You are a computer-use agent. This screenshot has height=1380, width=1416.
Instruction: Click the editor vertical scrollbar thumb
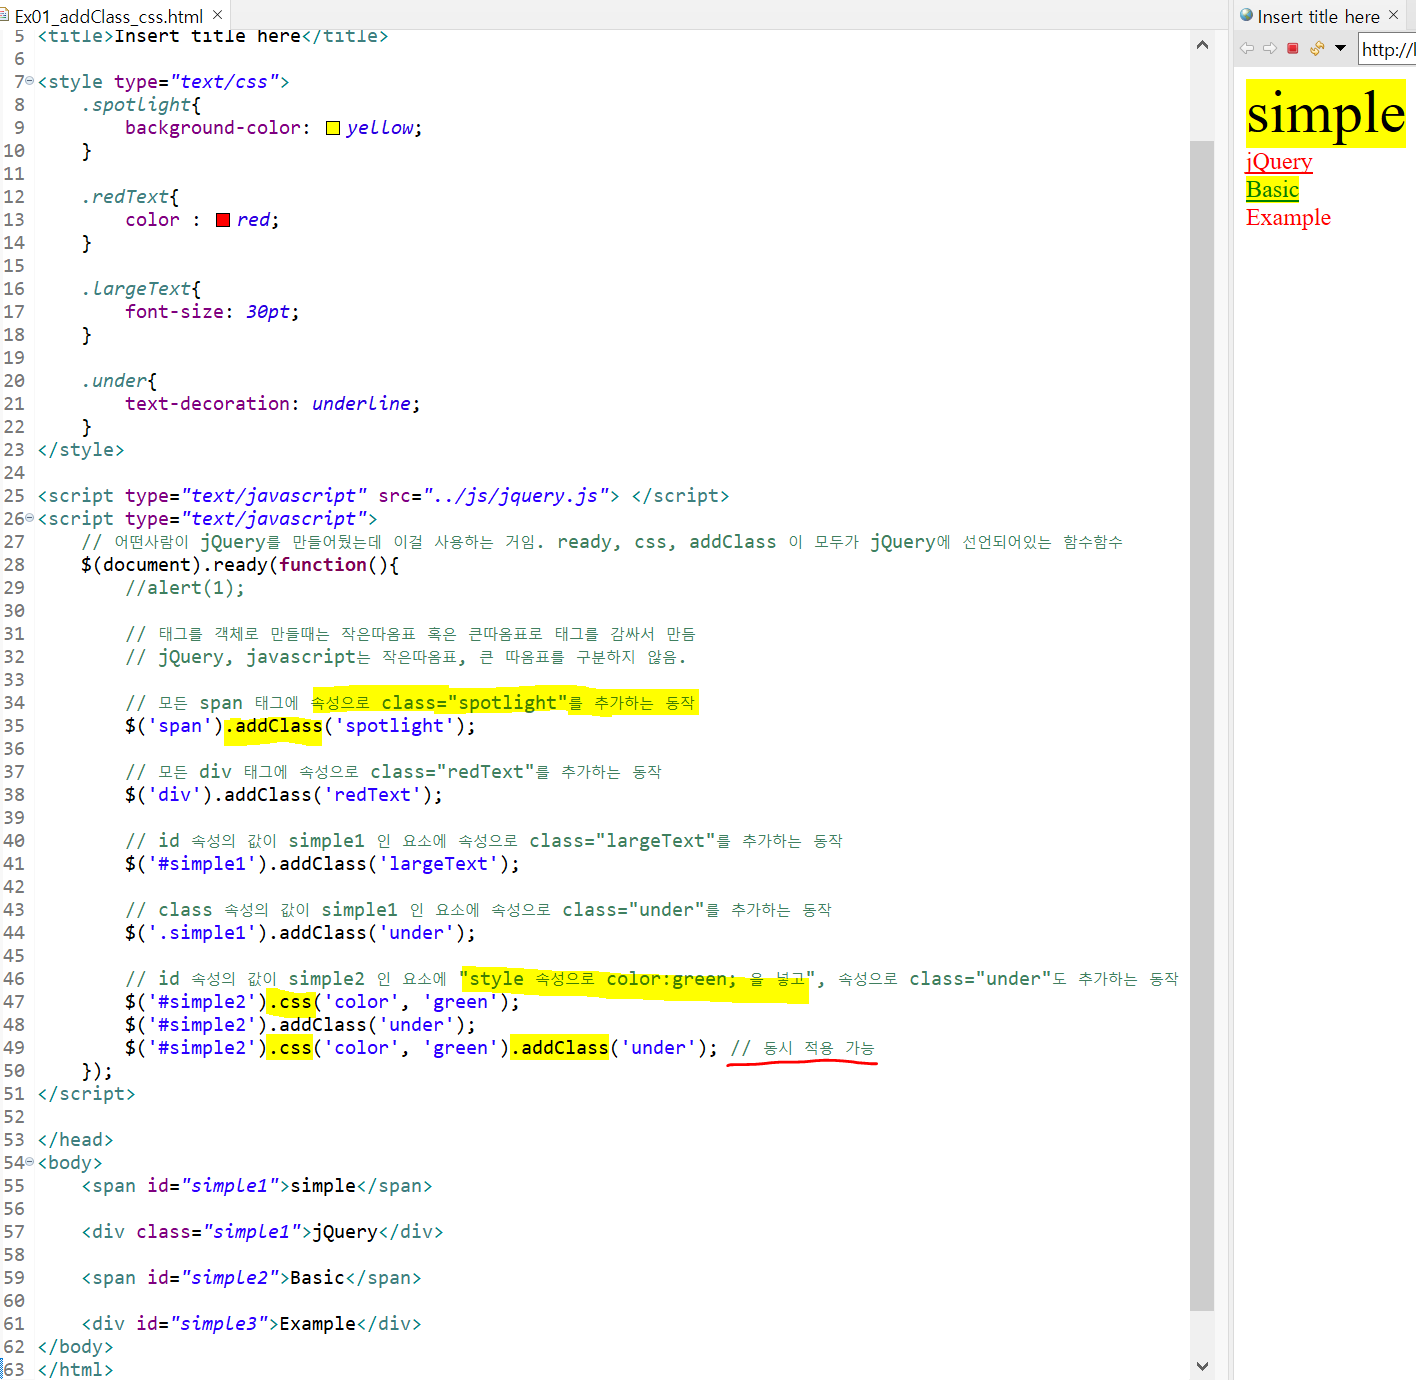point(1202,725)
